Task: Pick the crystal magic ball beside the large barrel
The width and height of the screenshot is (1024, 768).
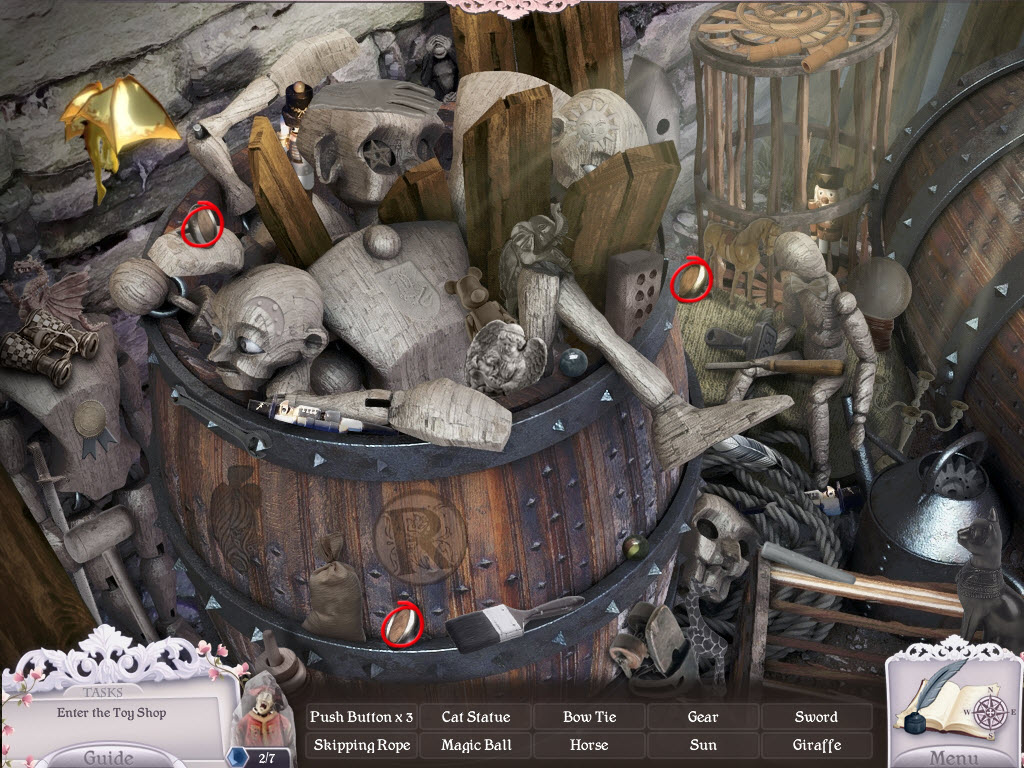Action: pos(883,287)
